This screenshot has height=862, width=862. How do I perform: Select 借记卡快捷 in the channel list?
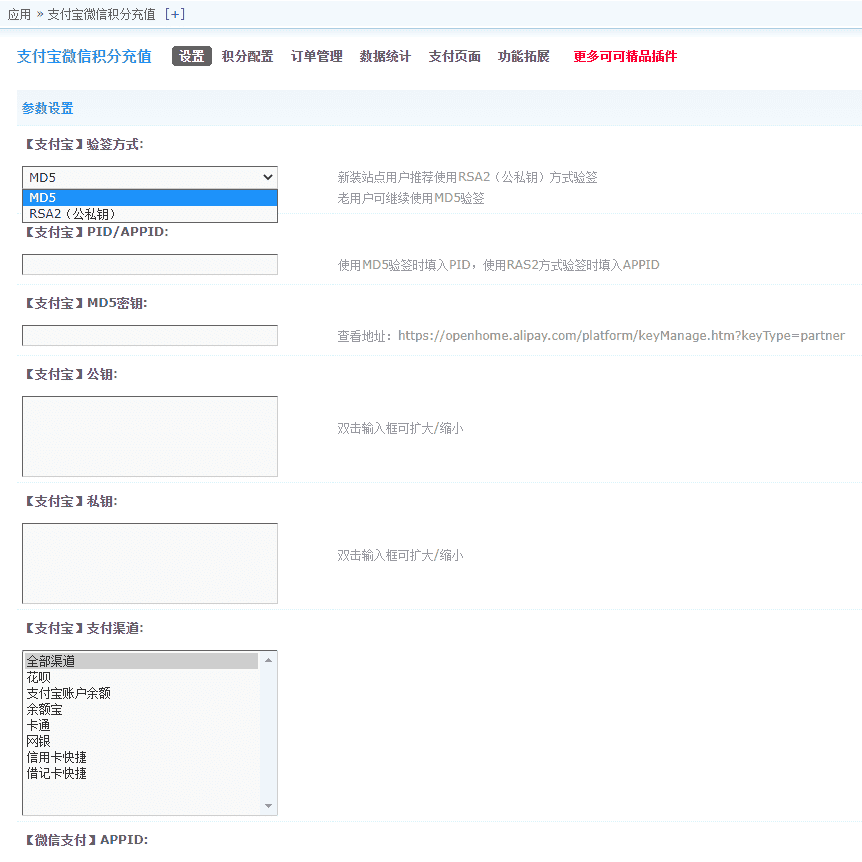pos(141,773)
